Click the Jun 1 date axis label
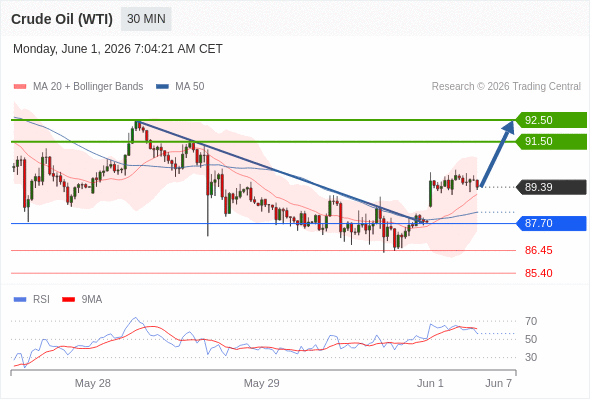Viewport: 590px width, 400px height. pyautogui.click(x=430, y=383)
